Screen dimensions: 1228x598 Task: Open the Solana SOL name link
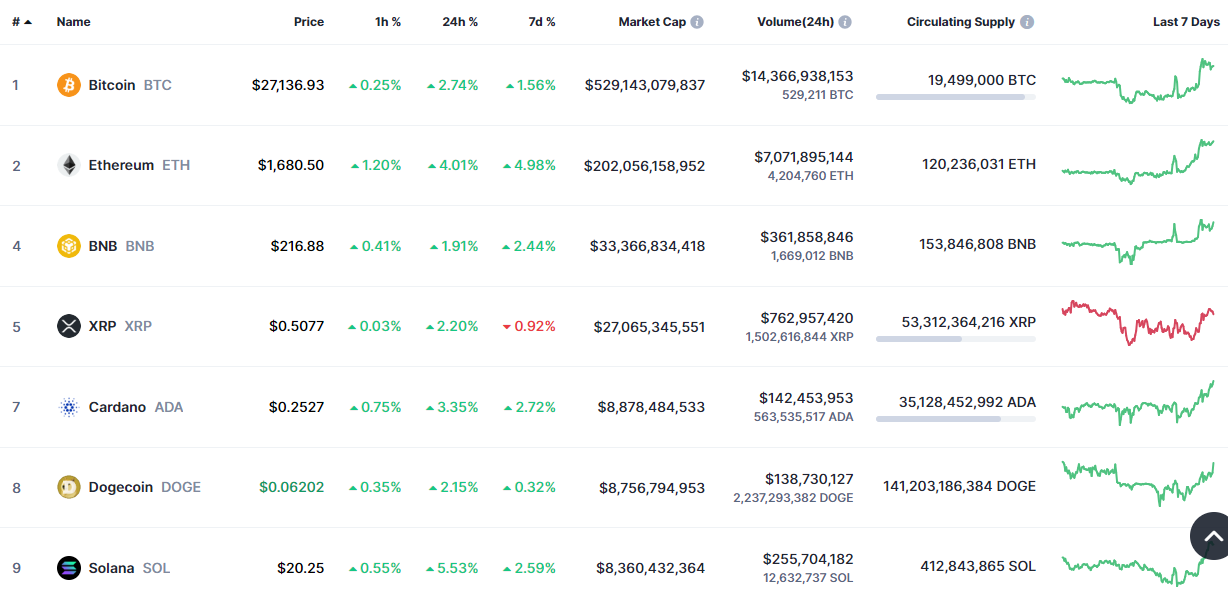[x=129, y=568]
